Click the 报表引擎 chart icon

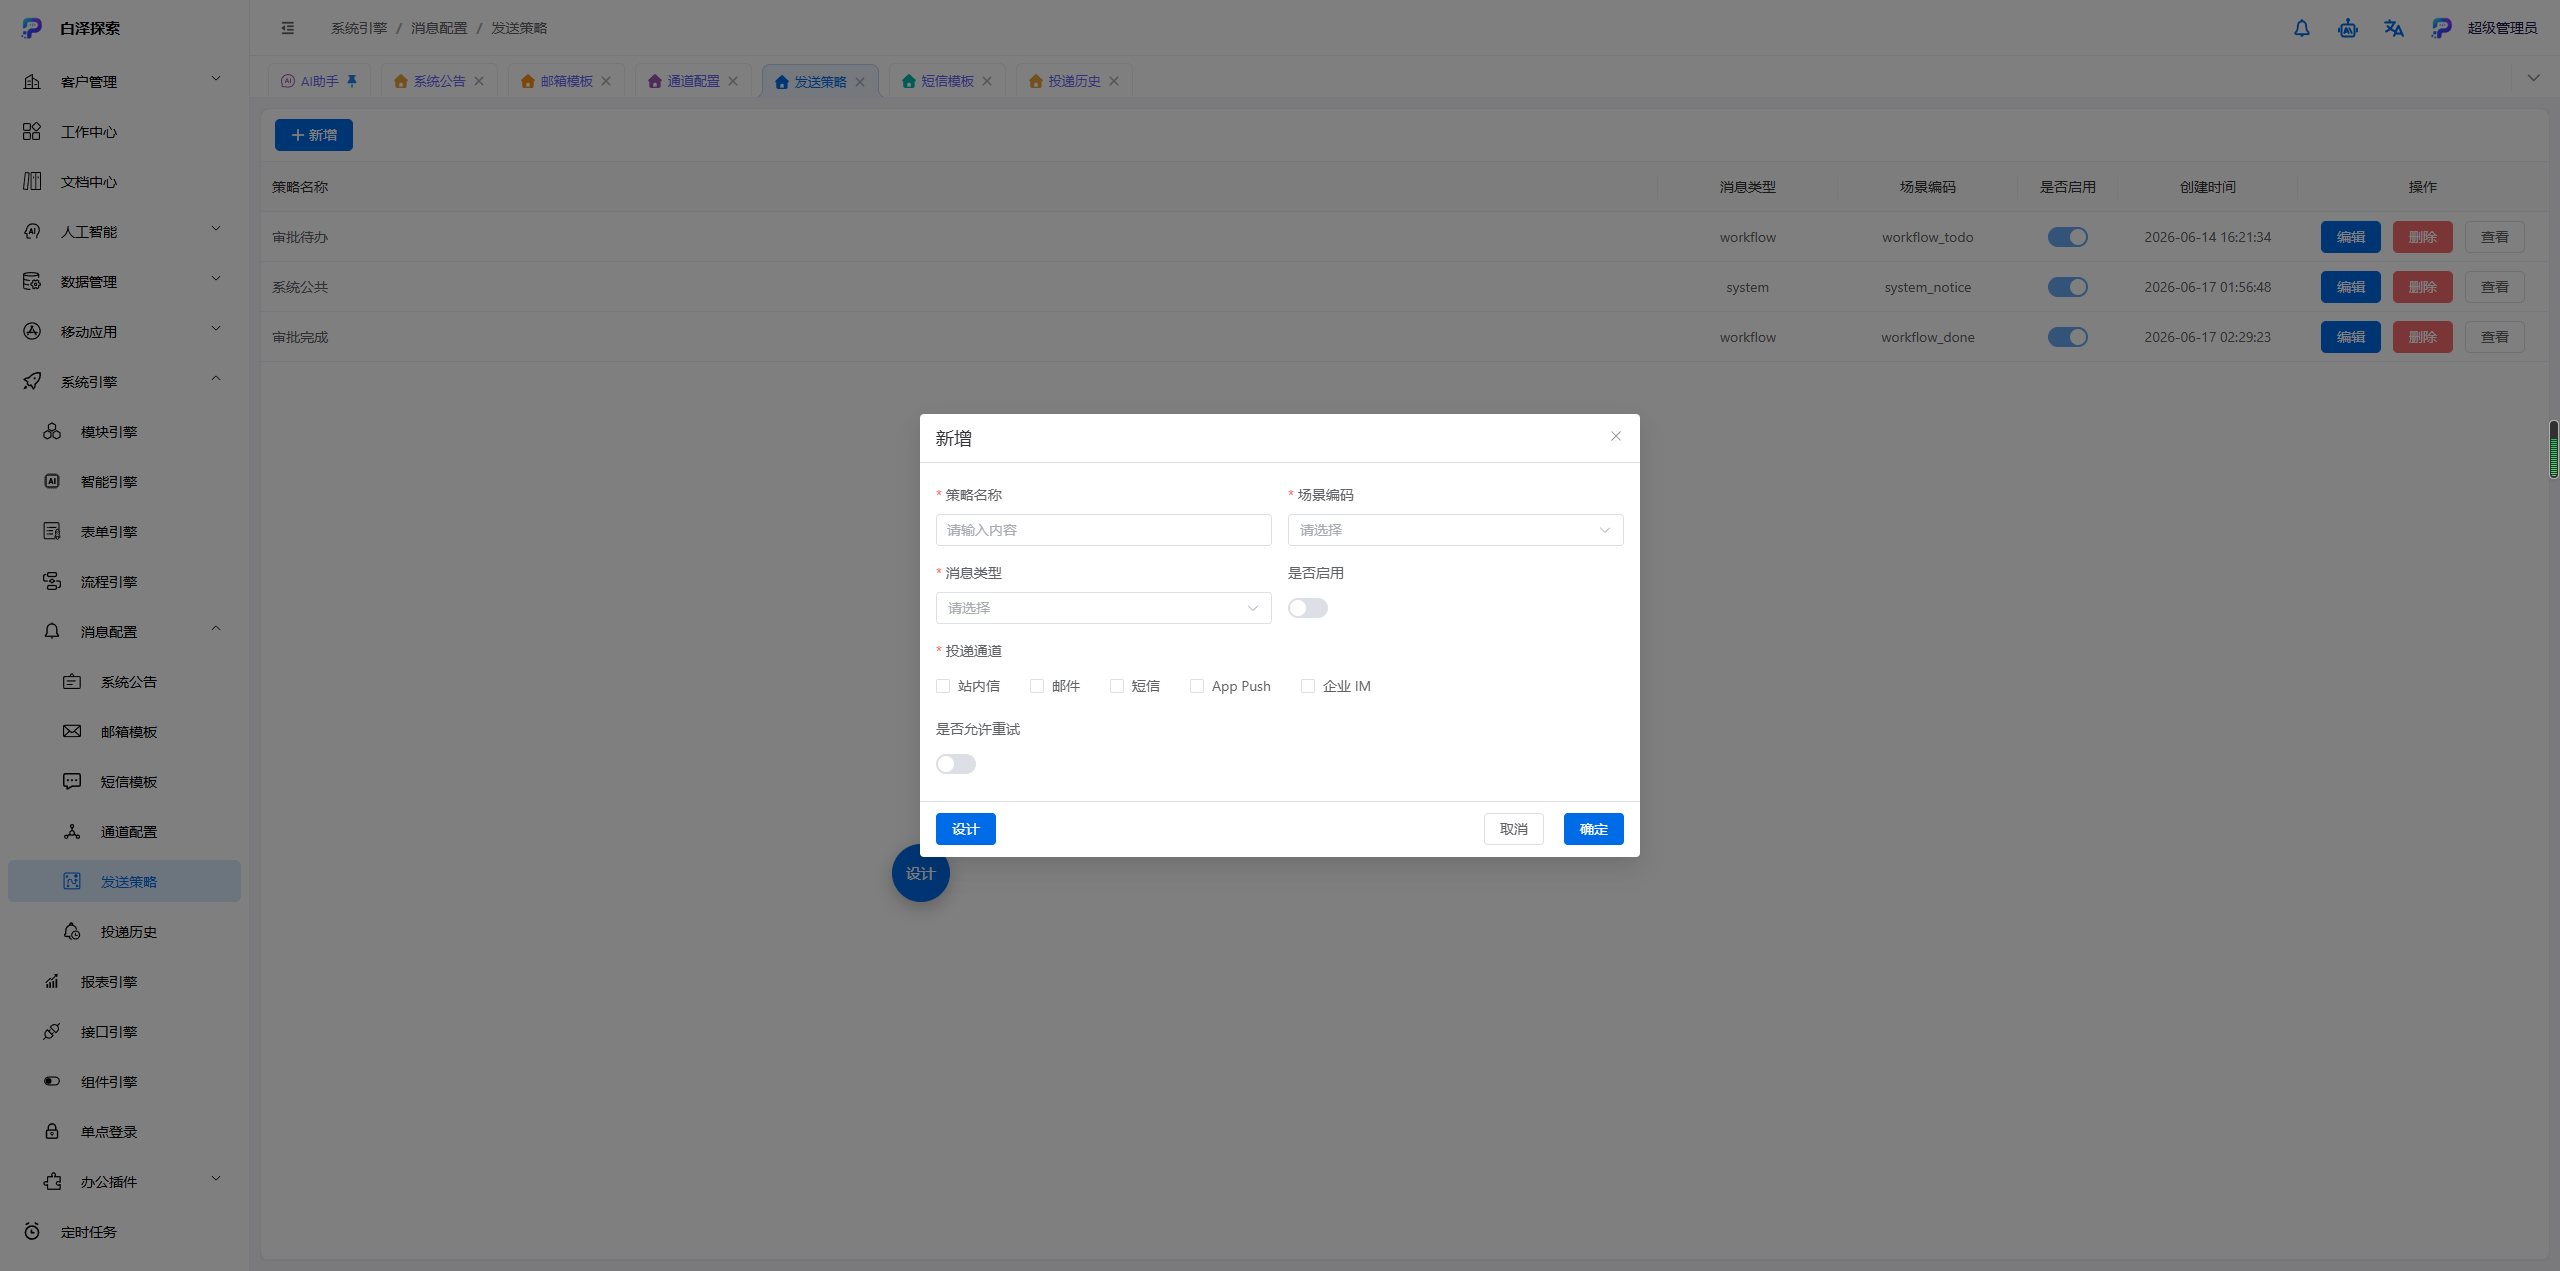pyautogui.click(x=52, y=981)
